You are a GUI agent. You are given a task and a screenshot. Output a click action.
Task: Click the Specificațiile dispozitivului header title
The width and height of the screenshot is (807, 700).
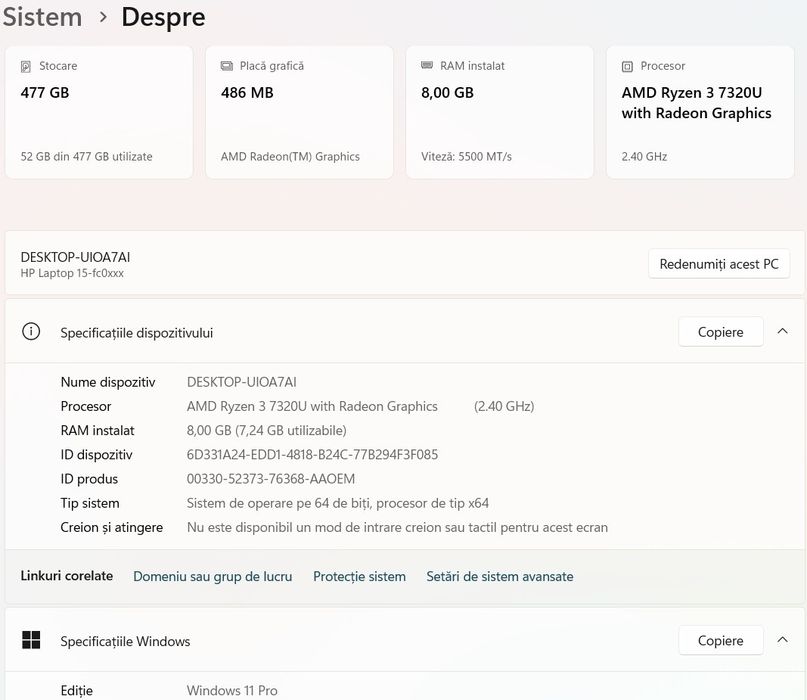pyautogui.click(x=136, y=333)
